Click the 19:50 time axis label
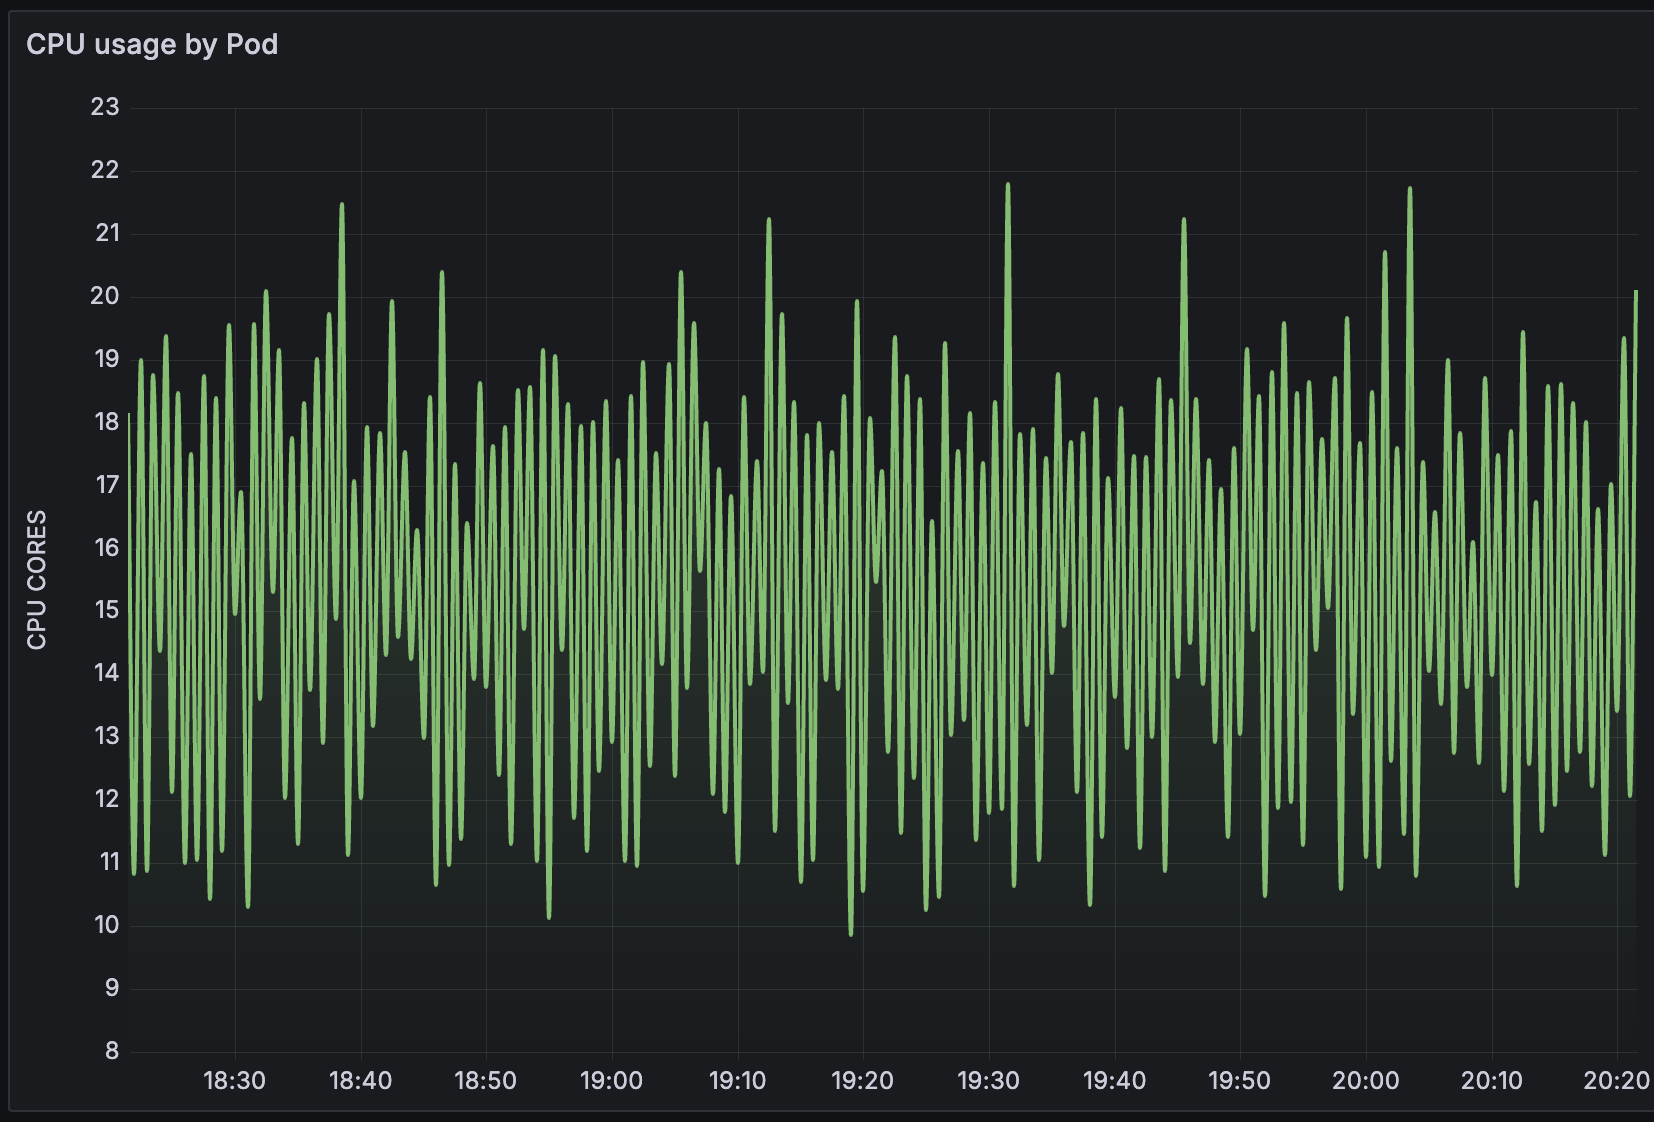Screen dimensions: 1654x1122 point(1240,1081)
